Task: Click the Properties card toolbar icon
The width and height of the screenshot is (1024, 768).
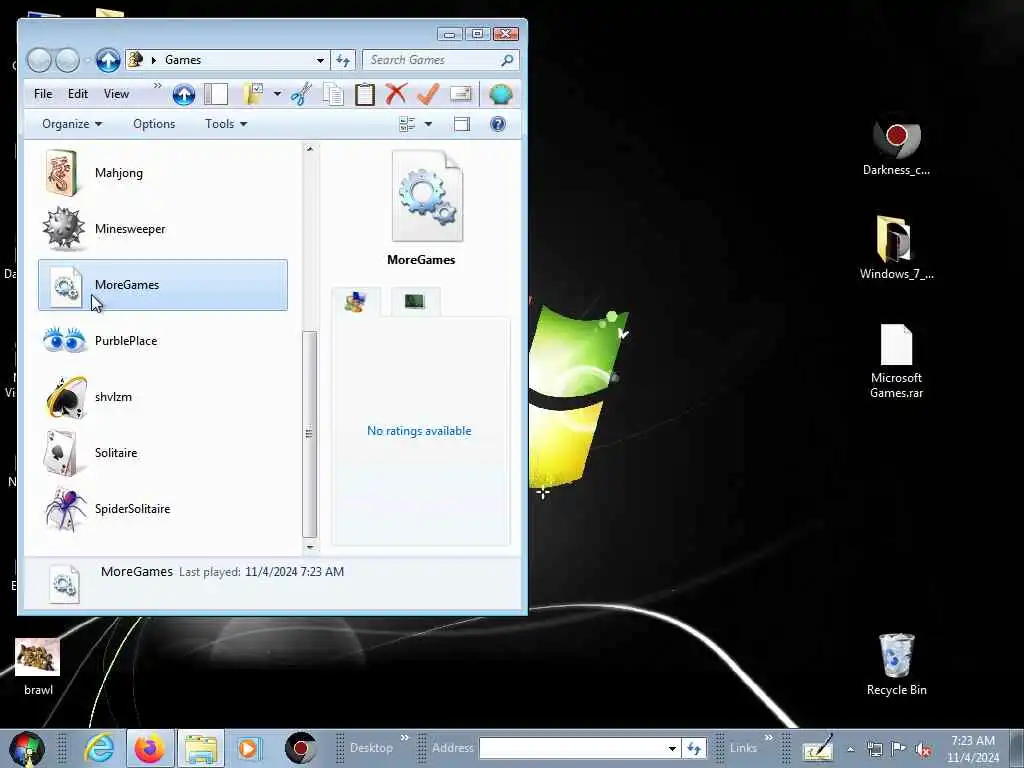Action: point(461,95)
